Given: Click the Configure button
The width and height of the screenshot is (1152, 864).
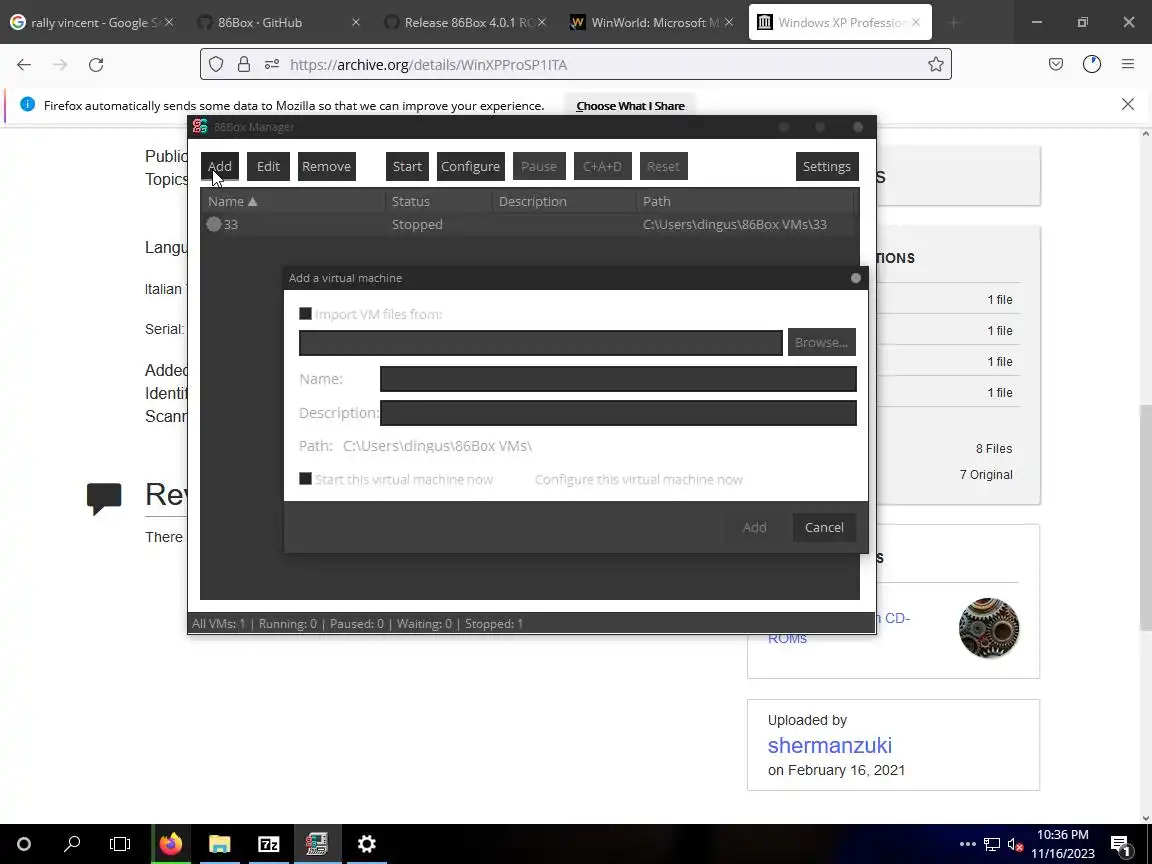Looking at the screenshot, I should tap(470, 166).
